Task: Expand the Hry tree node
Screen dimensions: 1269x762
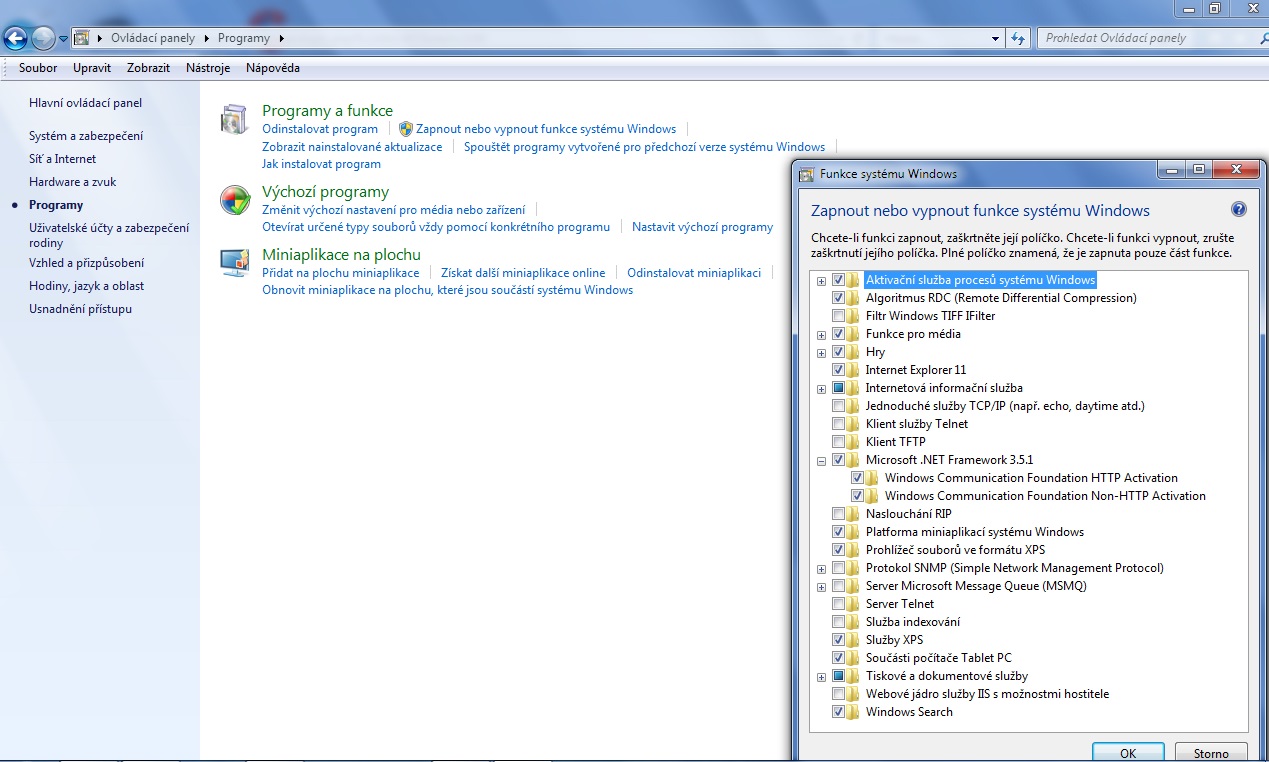Action: tap(821, 353)
